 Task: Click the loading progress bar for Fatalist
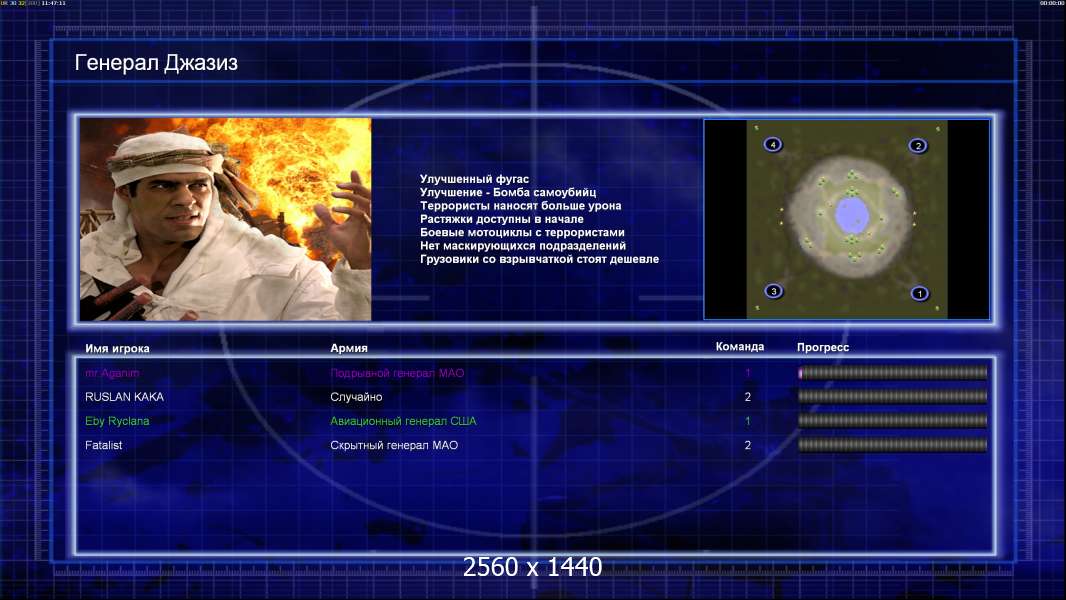click(893, 445)
